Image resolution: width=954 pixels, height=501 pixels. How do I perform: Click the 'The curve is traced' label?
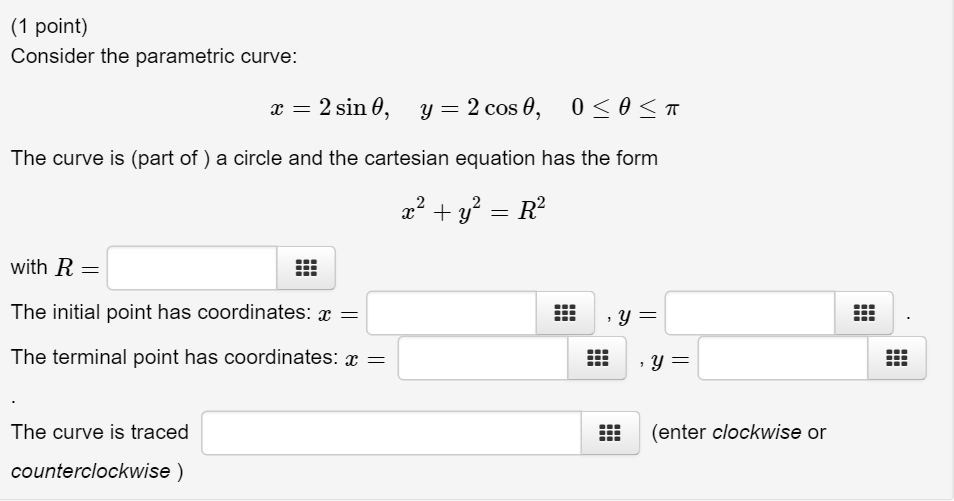coord(100,433)
